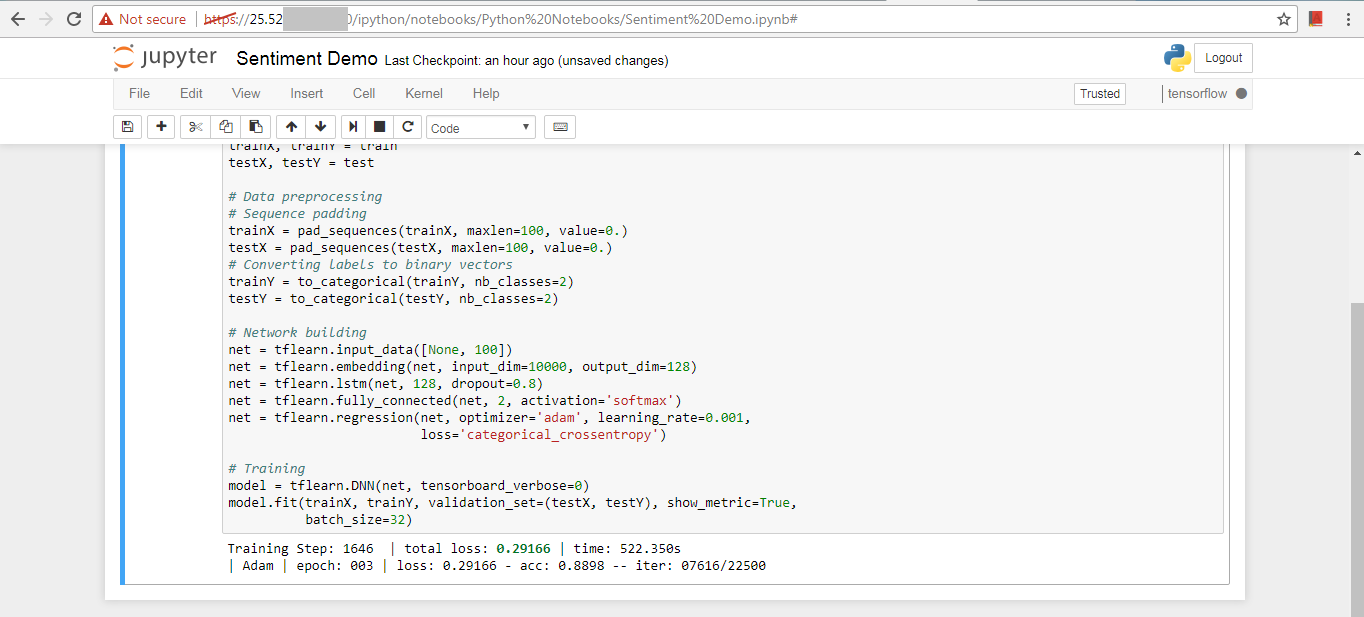Interrupt the kernel with the stop icon
The image size is (1364, 617).
coord(380,126)
